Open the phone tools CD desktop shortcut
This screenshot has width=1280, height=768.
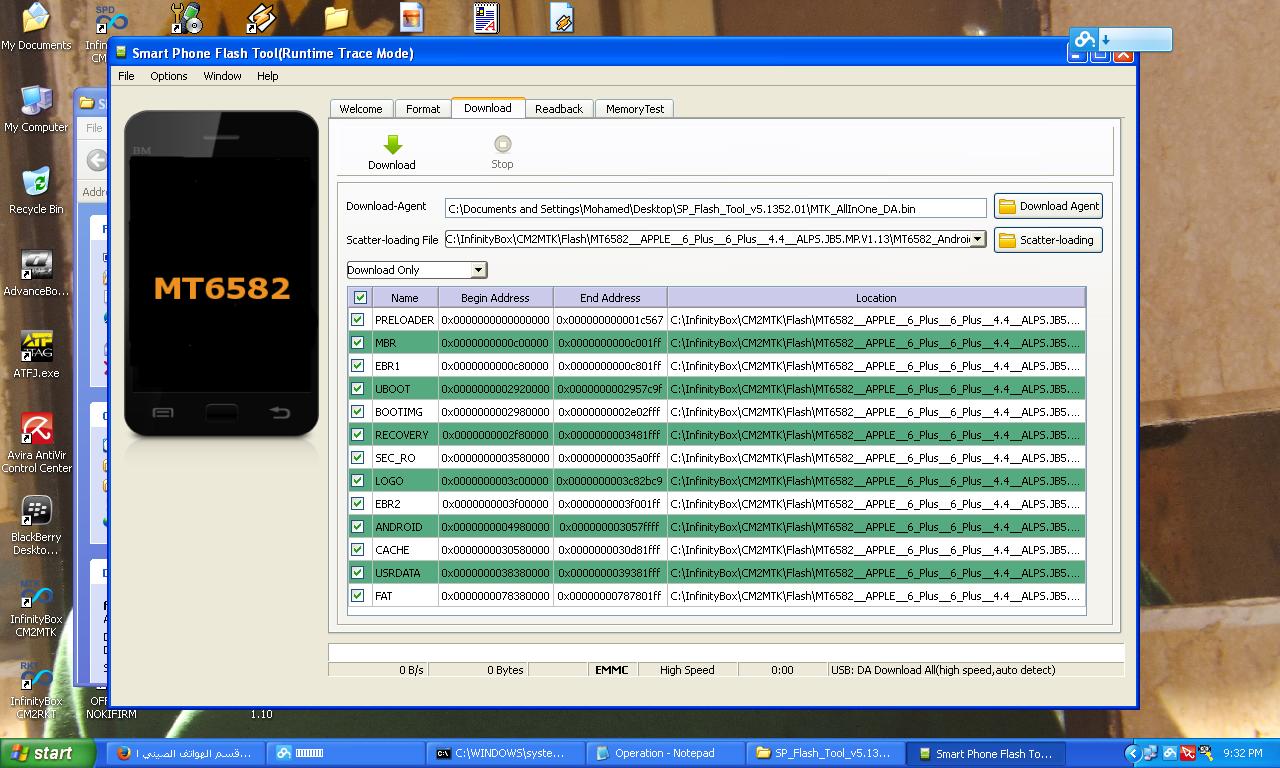(x=186, y=18)
